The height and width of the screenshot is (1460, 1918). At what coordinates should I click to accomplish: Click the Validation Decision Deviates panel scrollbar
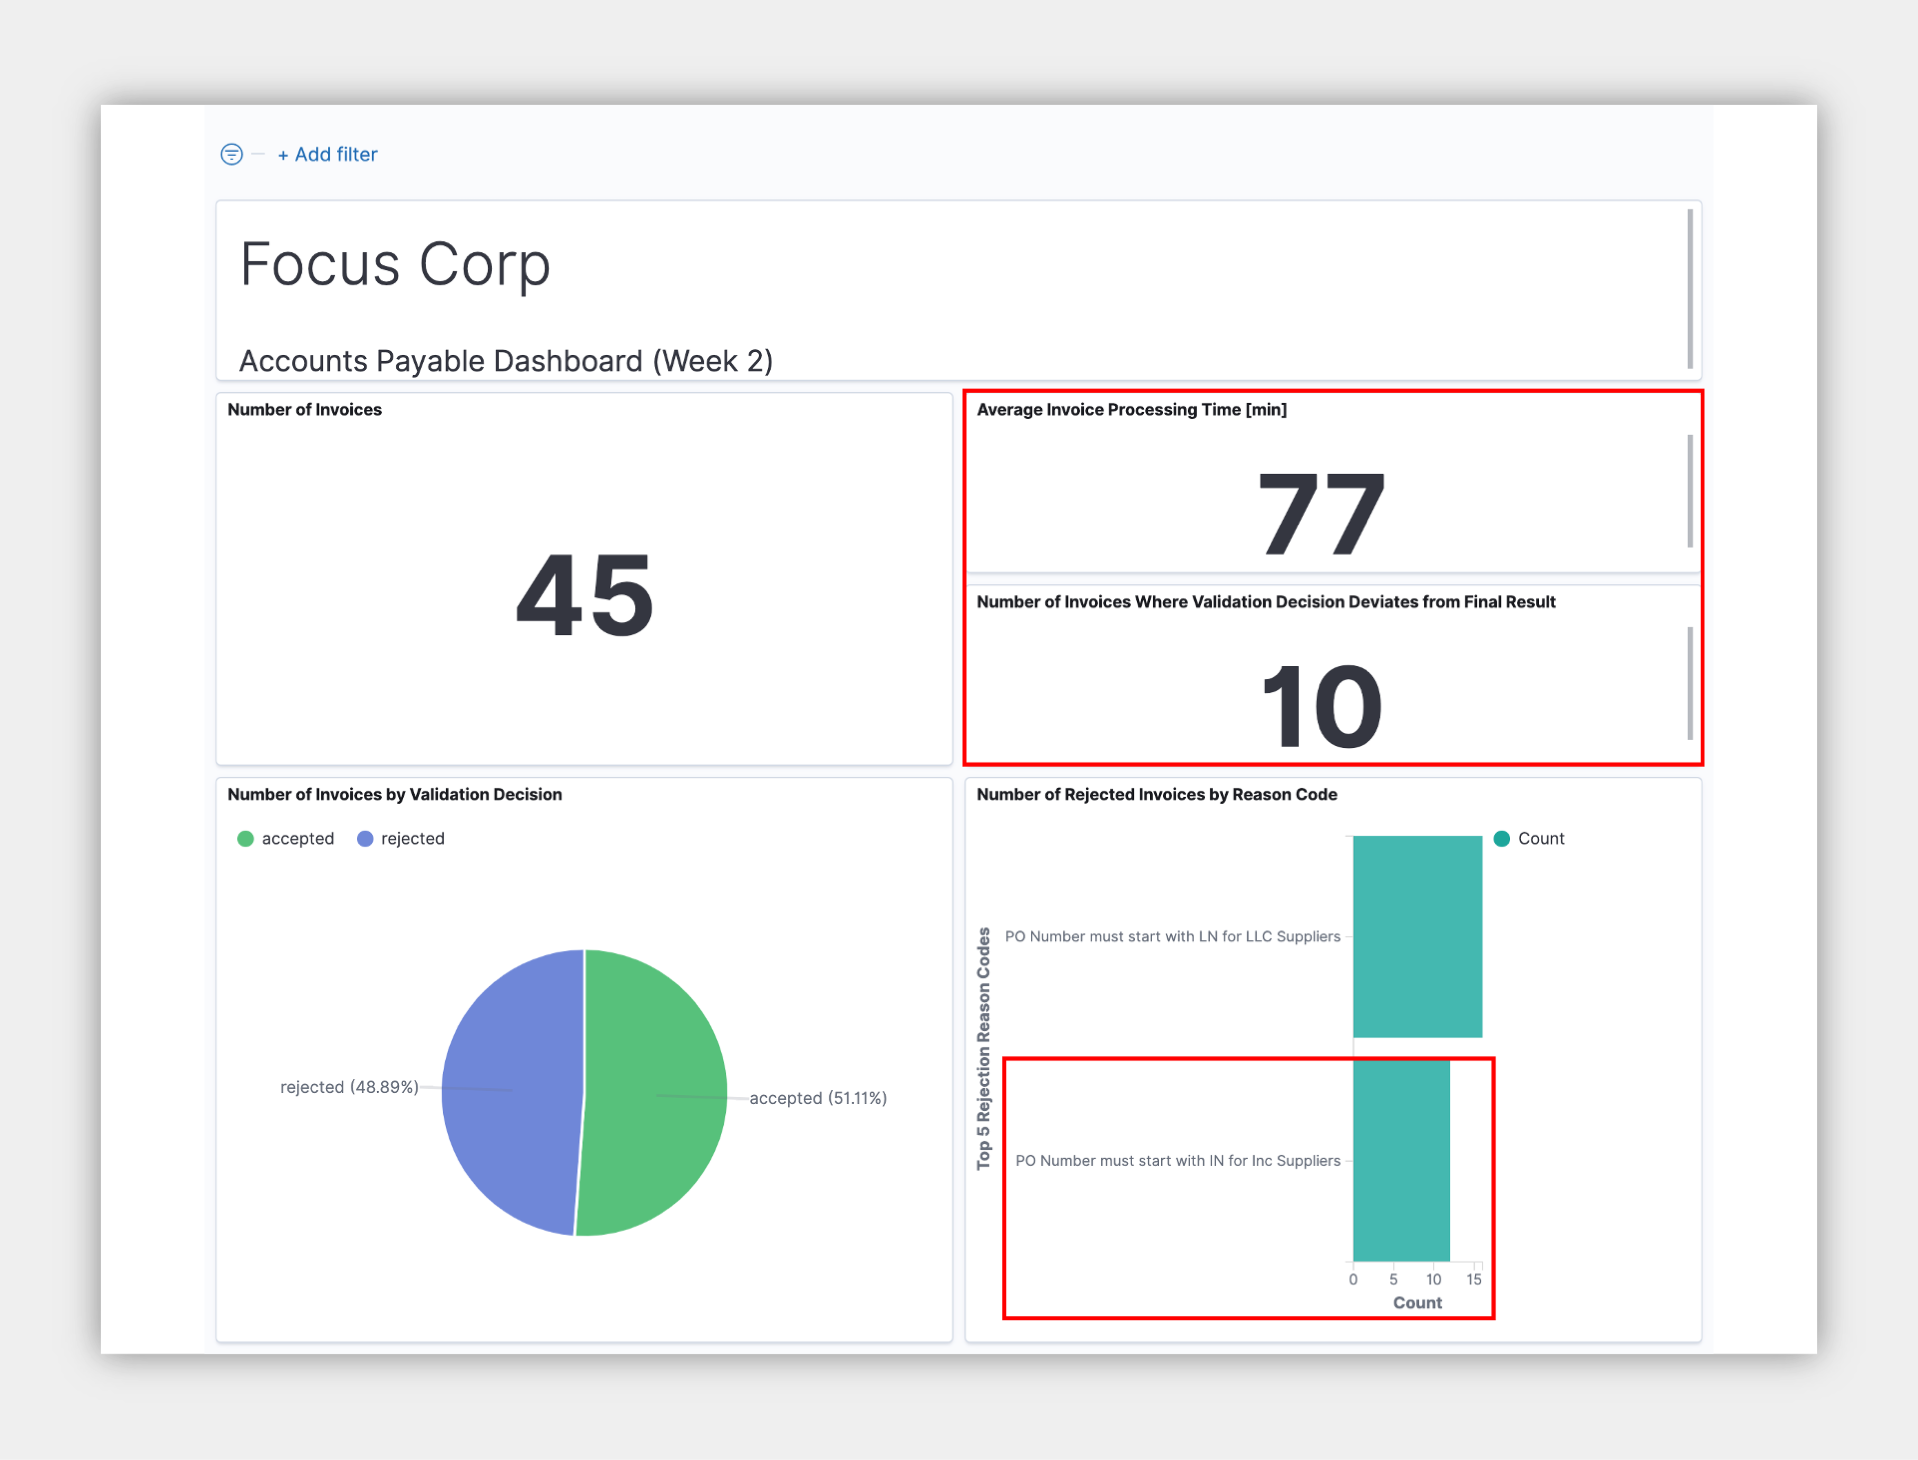1690,683
